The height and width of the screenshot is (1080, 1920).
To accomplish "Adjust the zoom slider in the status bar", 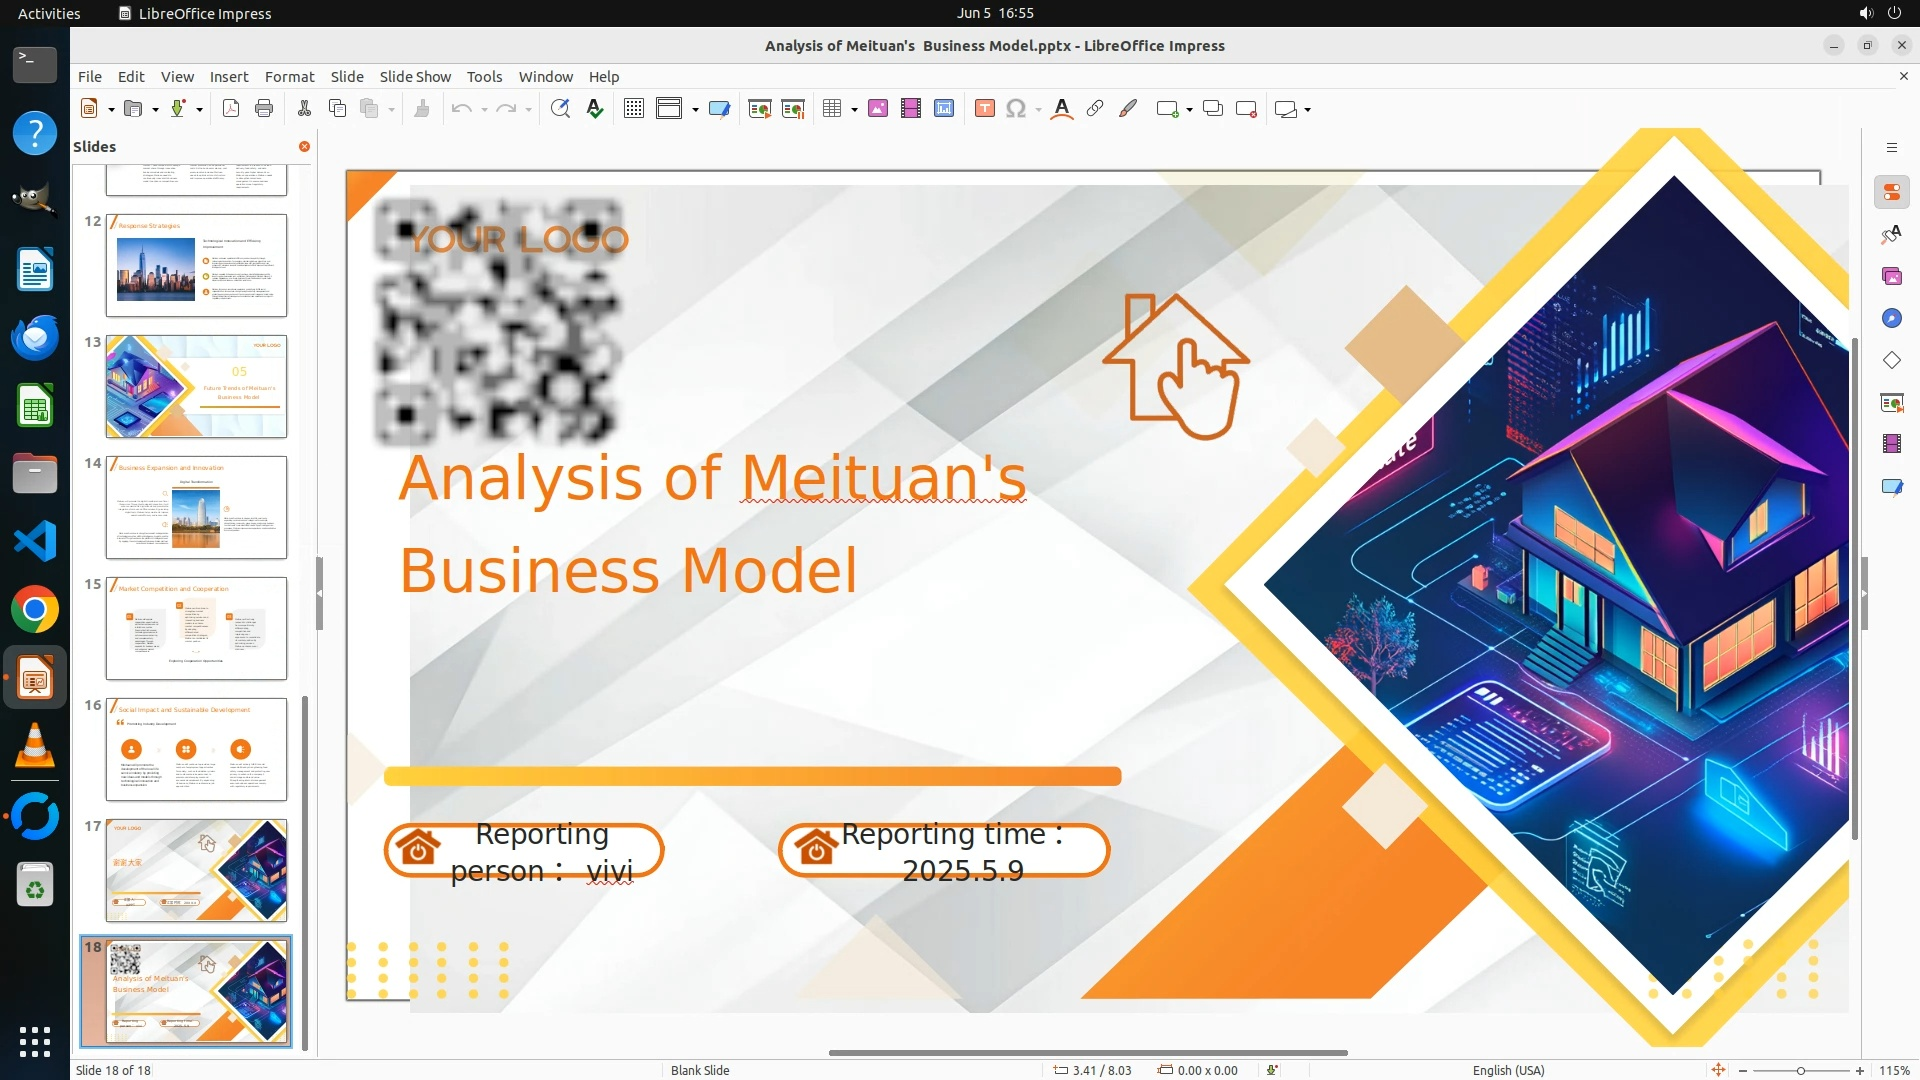I will click(1801, 1070).
